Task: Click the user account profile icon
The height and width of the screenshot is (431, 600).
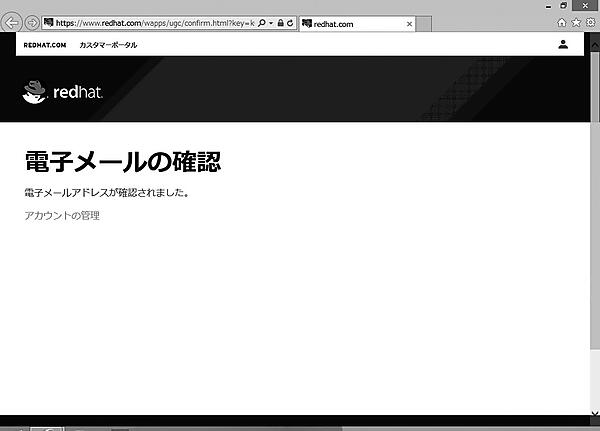Action: [x=563, y=44]
